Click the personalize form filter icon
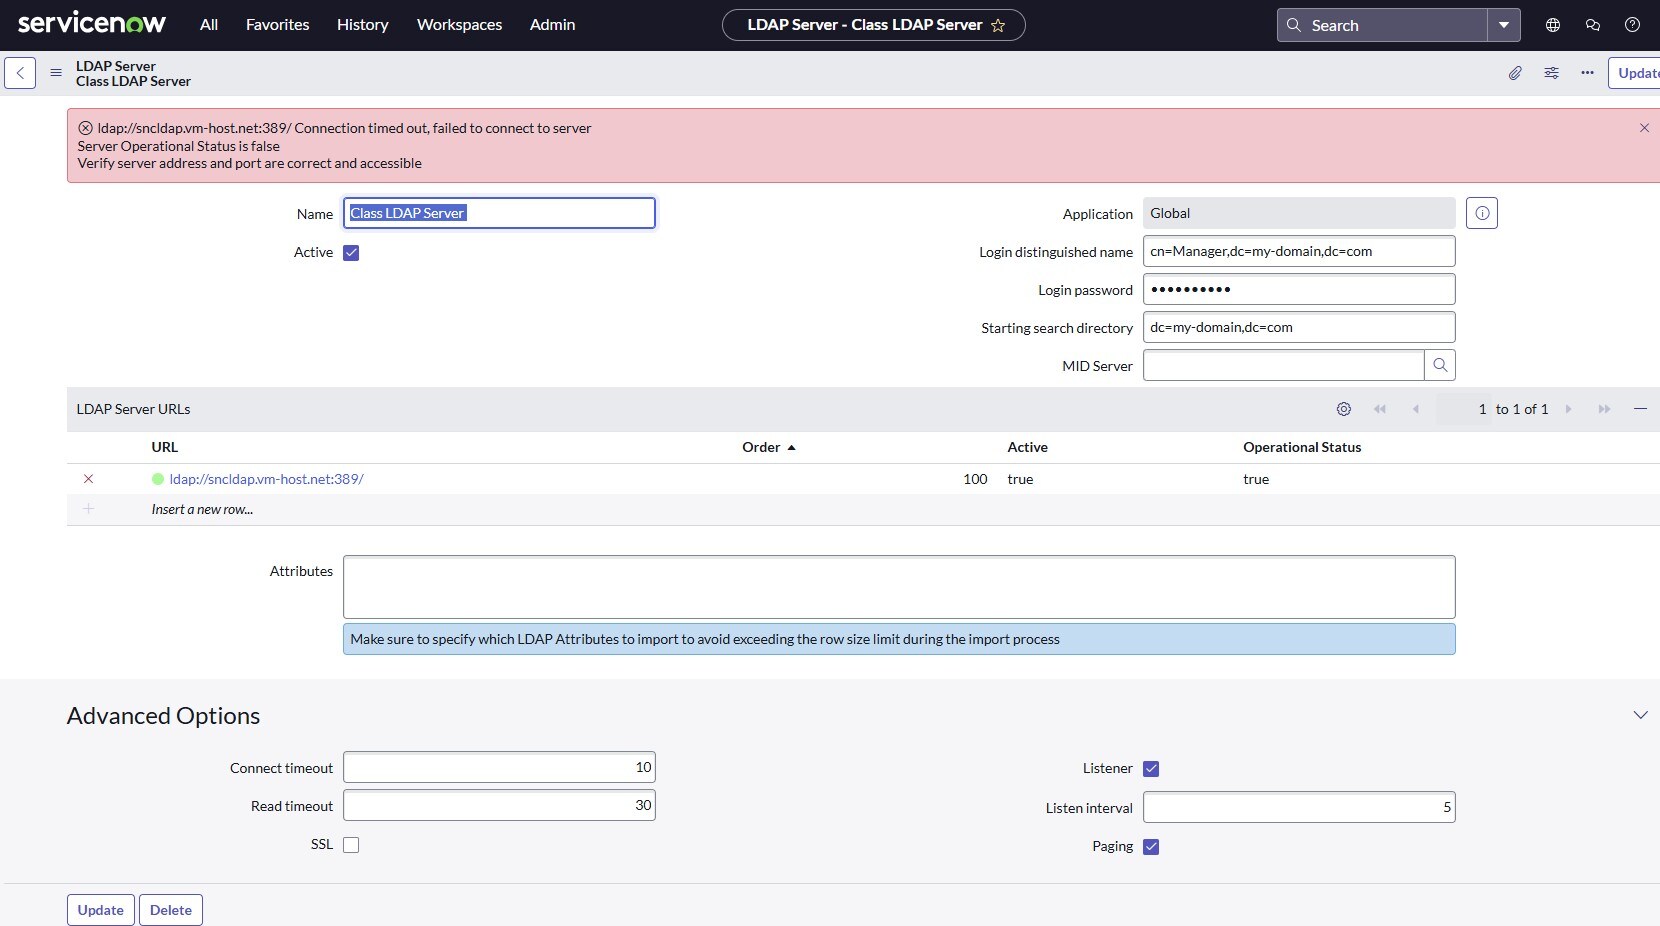 [x=1551, y=73]
